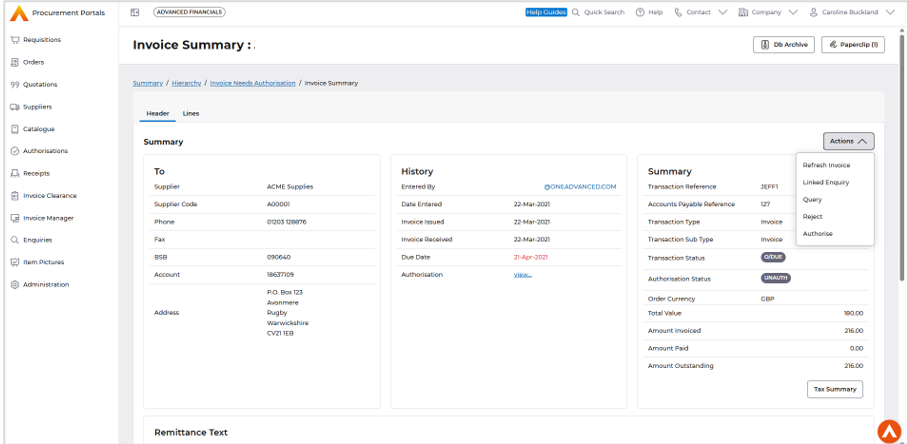Click the Help question mark icon
The image size is (907, 444).
coord(640,12)
